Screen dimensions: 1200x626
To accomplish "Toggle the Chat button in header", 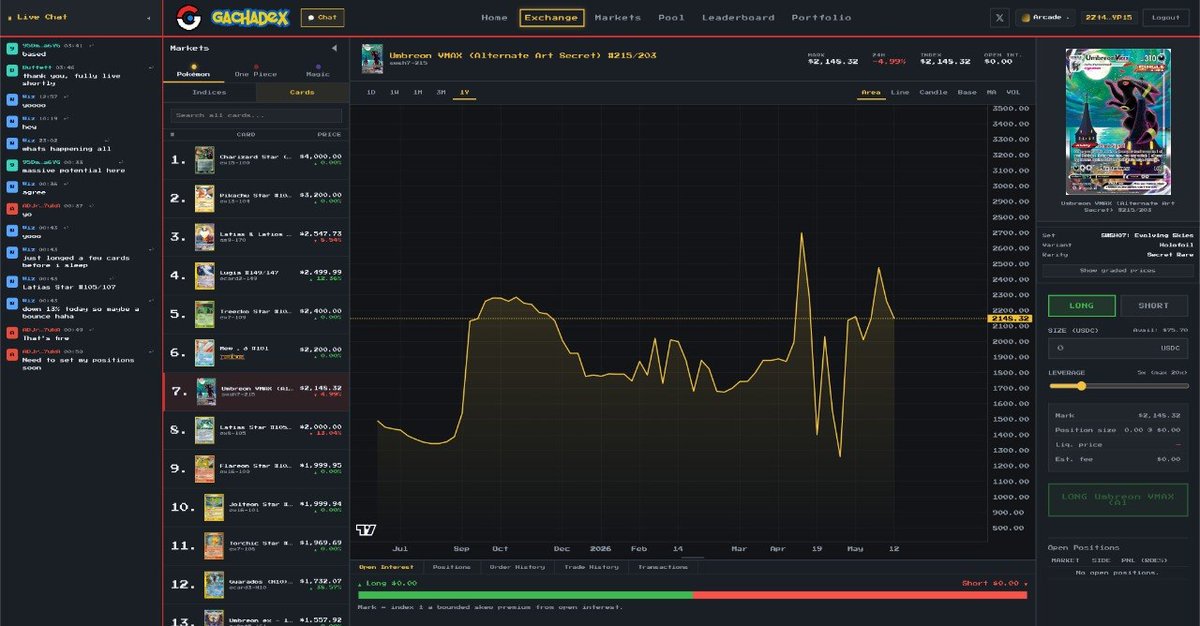I will pyautogui.click(x=321, y=17).
